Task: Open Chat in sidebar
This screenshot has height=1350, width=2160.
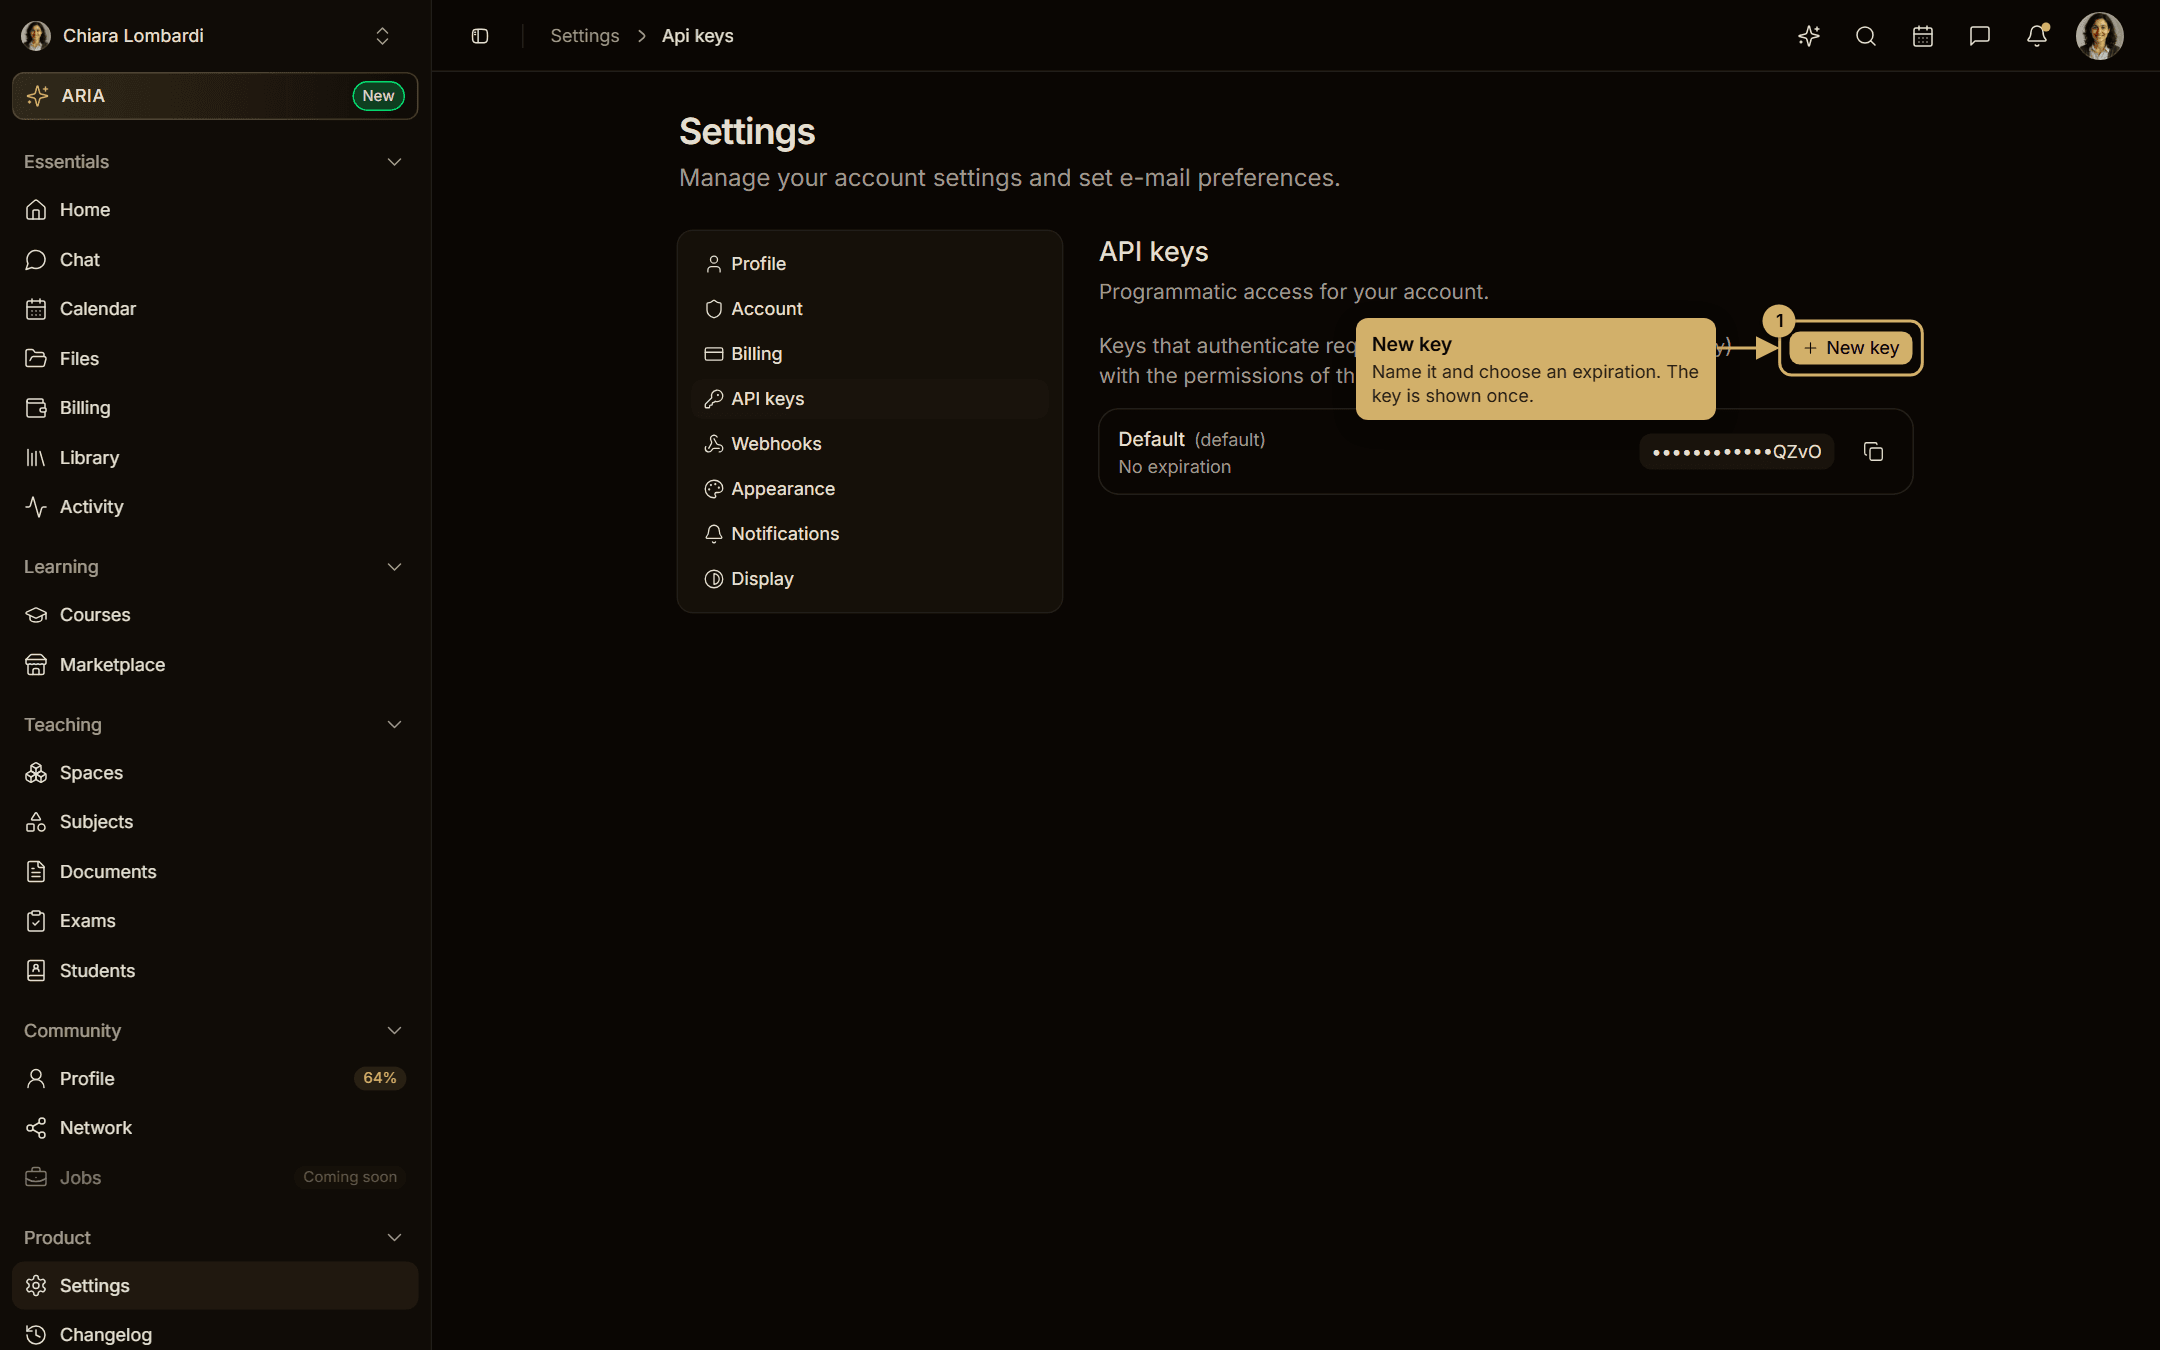Action: tap(215, 260)
